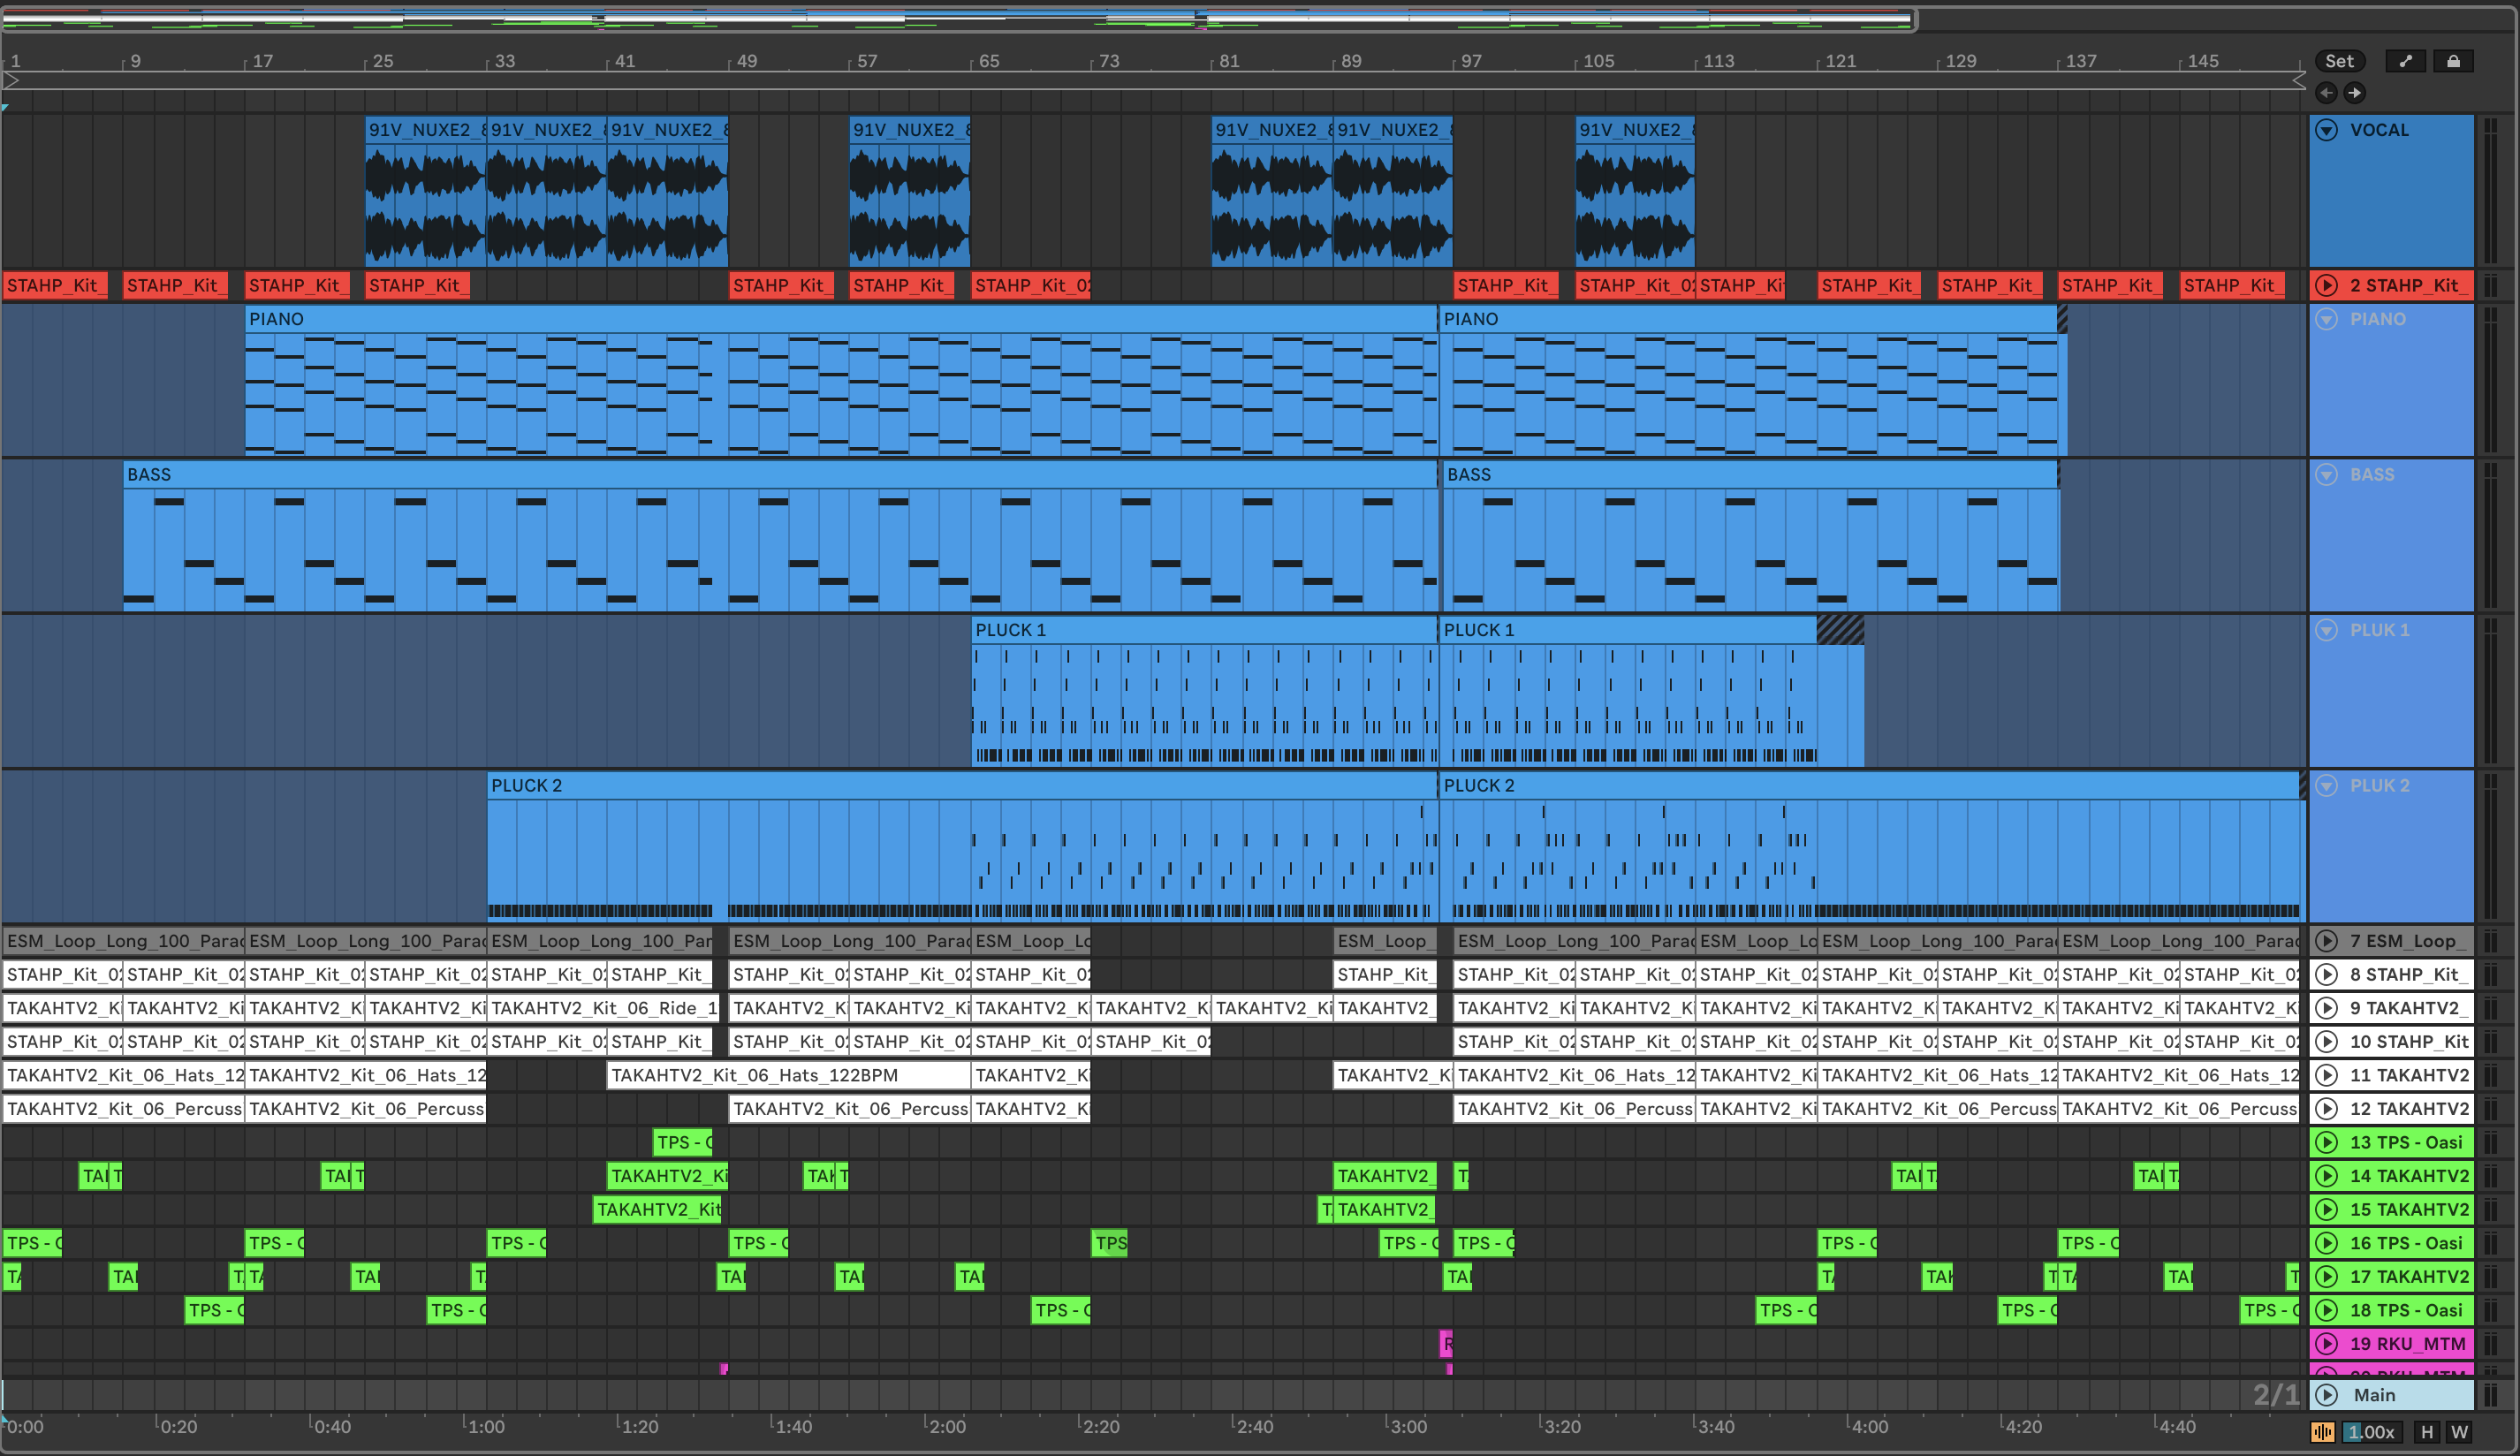Toggle the automation mode button

[x=2405, y=61]
